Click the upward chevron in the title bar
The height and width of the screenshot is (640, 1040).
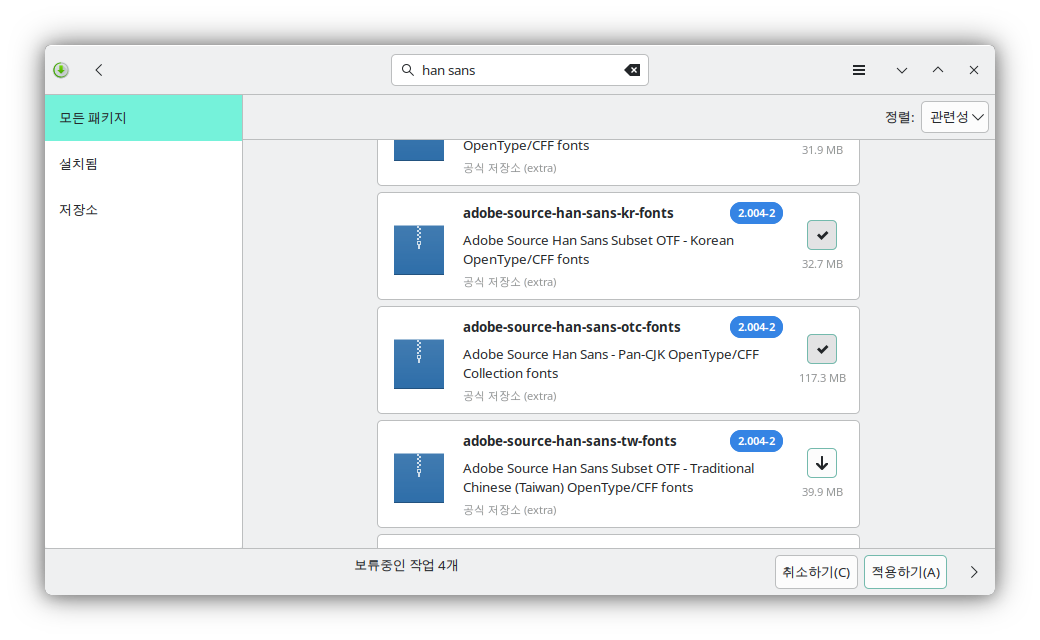coord(938,70)
